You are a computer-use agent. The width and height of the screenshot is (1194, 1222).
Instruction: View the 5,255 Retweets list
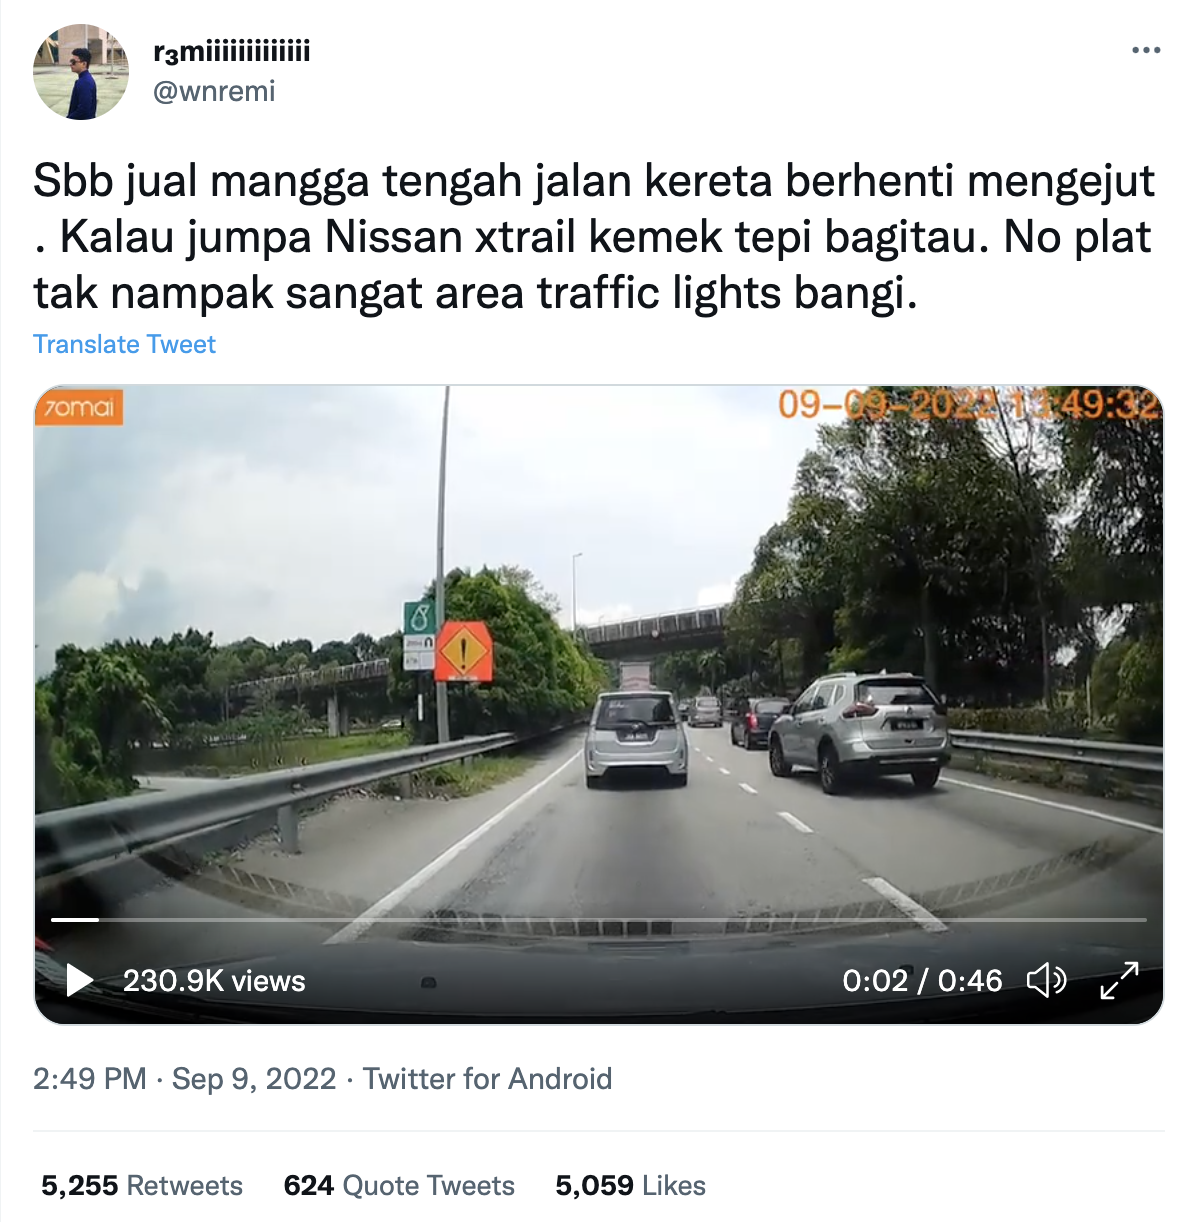tap(142, 1185)
